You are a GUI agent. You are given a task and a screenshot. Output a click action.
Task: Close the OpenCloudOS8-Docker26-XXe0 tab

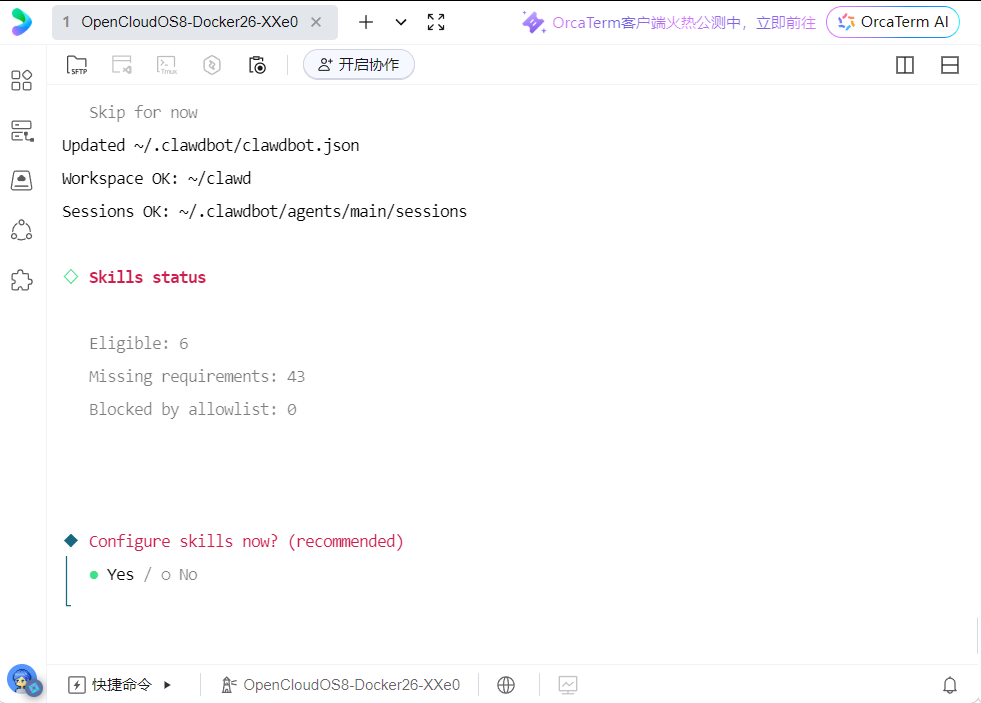(x=316, y=22)
